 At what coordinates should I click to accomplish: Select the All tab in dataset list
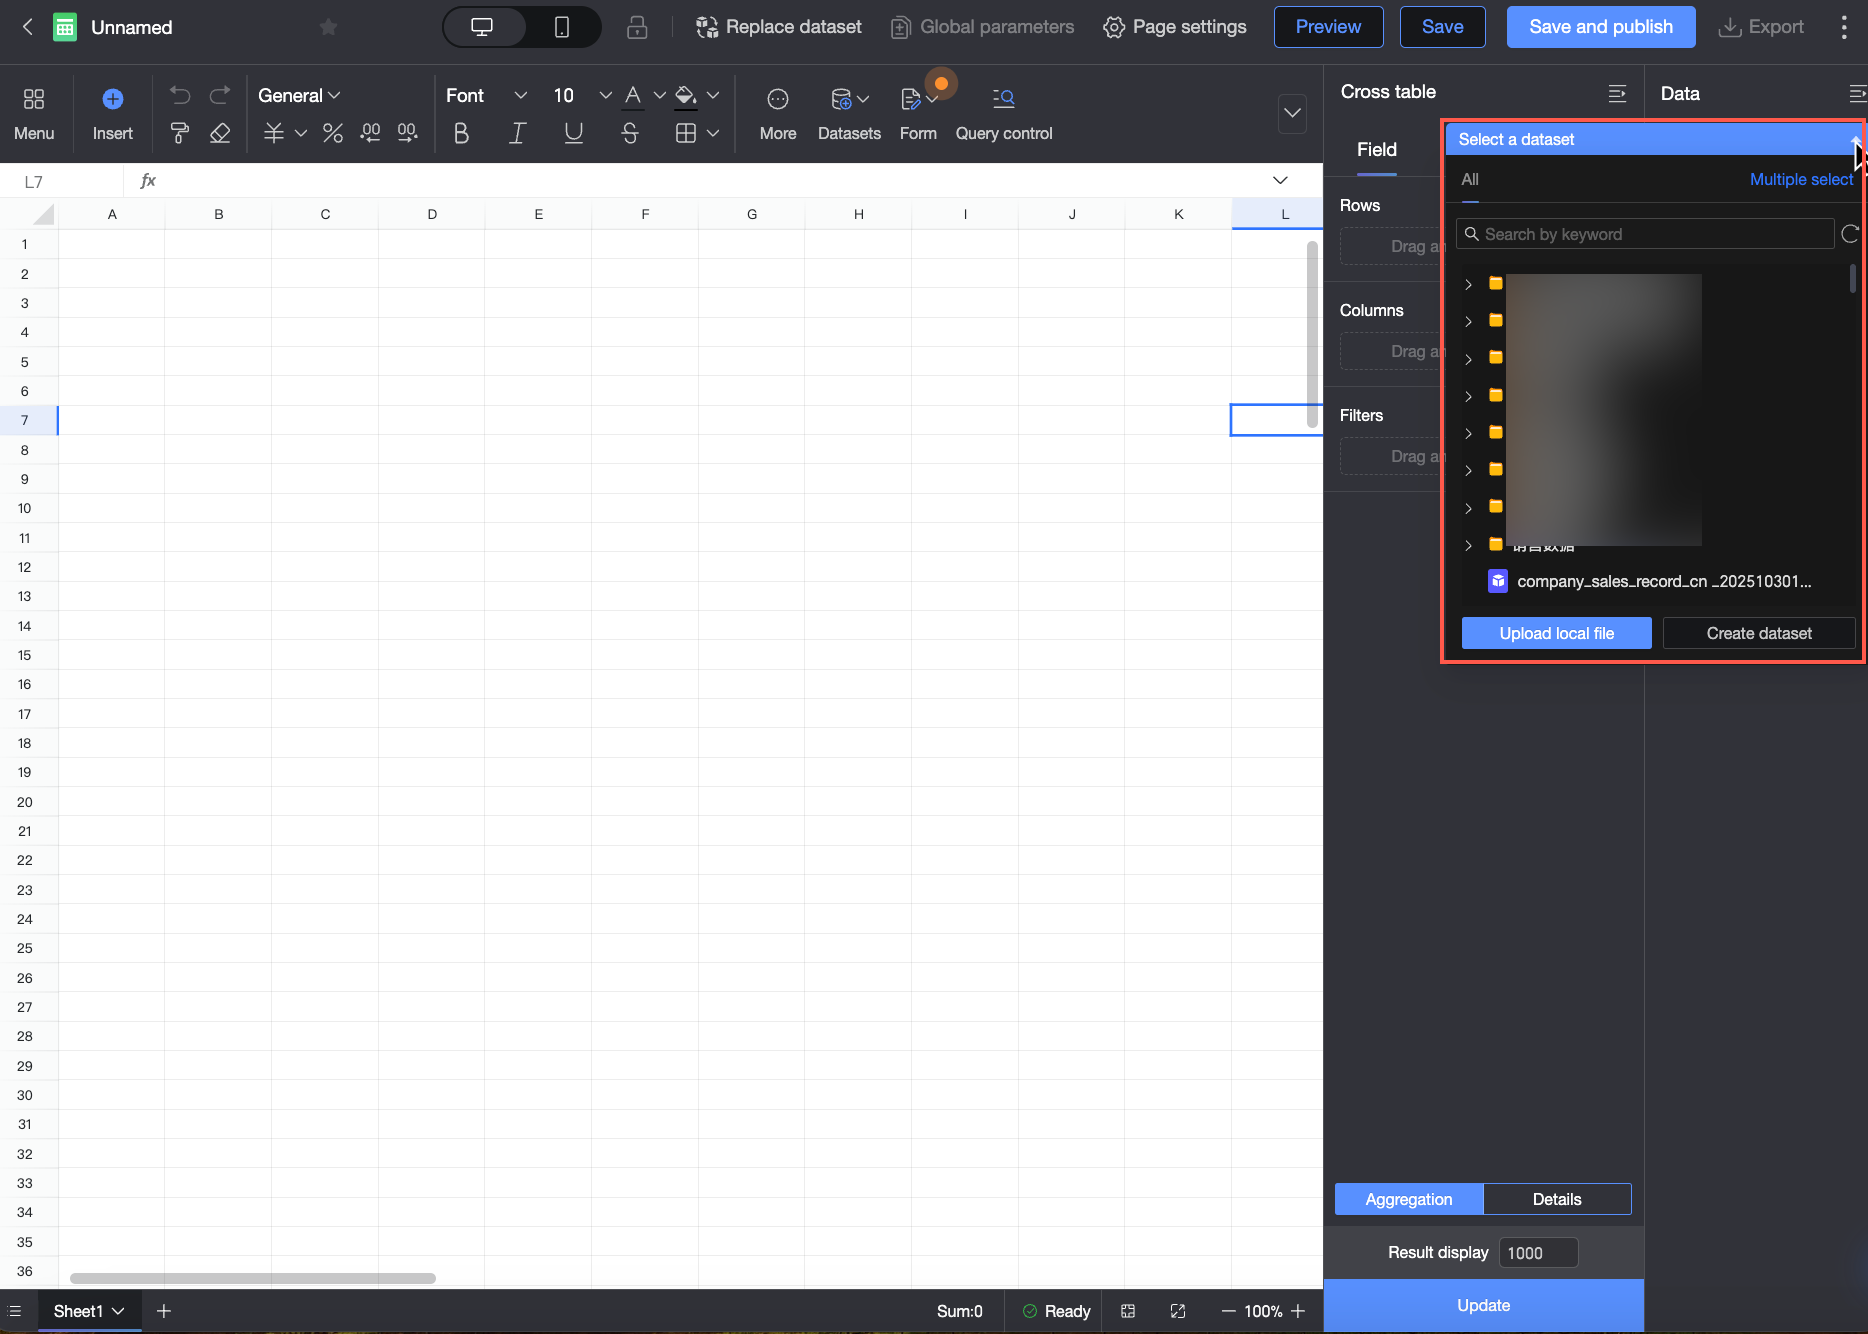pos(1470,180)
